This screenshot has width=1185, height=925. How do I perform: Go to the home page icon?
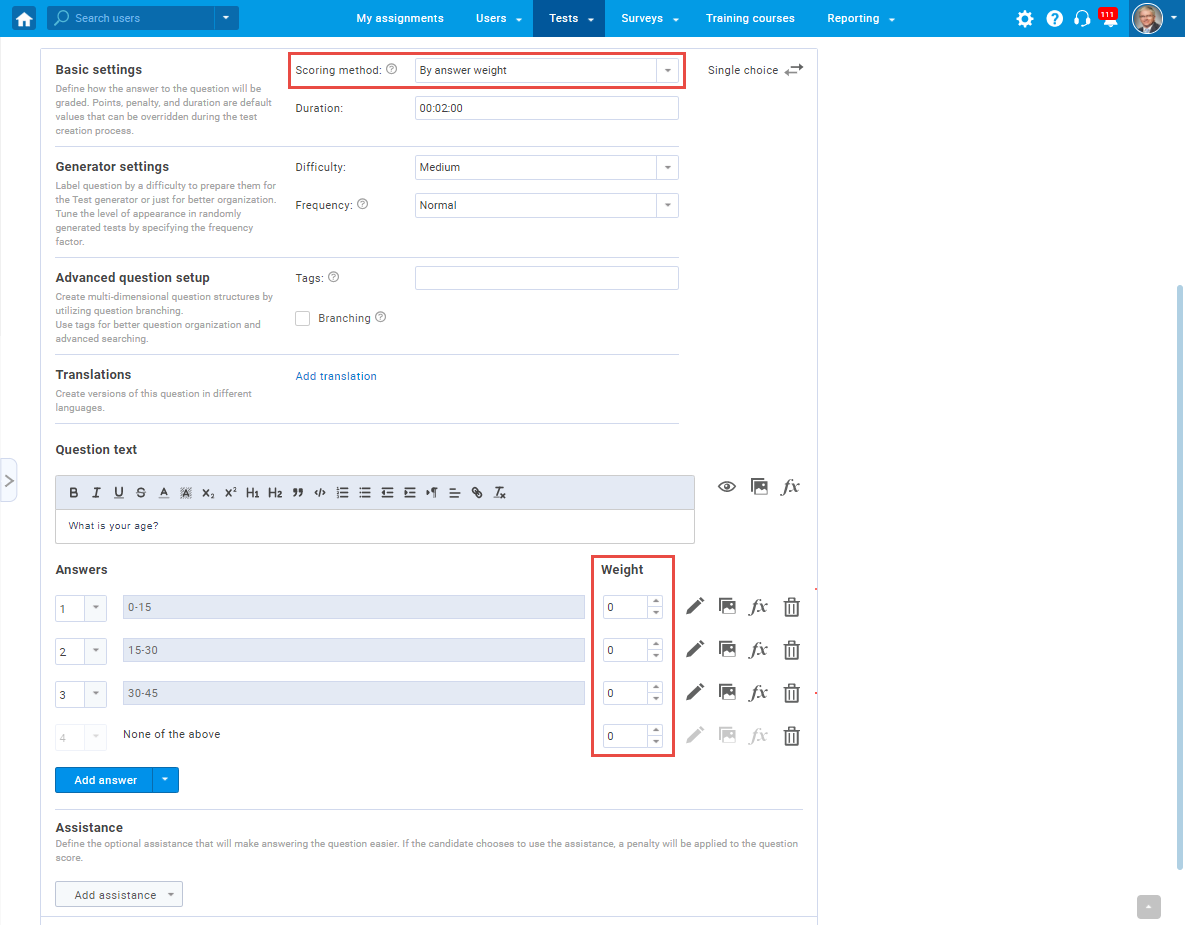(24, 18)
